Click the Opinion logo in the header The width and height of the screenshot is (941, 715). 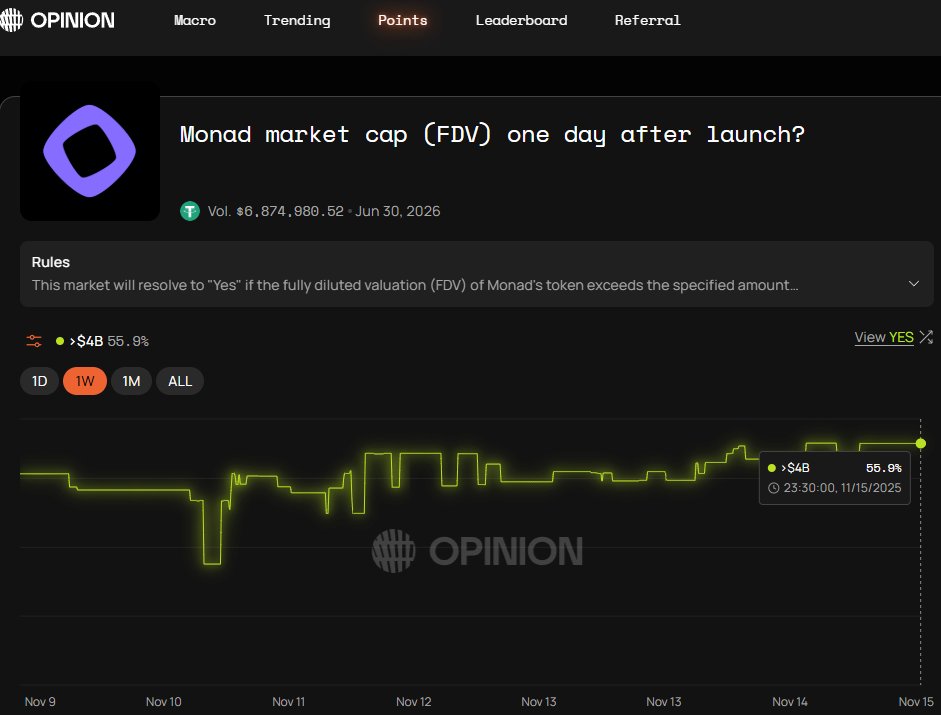tap(58, 19)
